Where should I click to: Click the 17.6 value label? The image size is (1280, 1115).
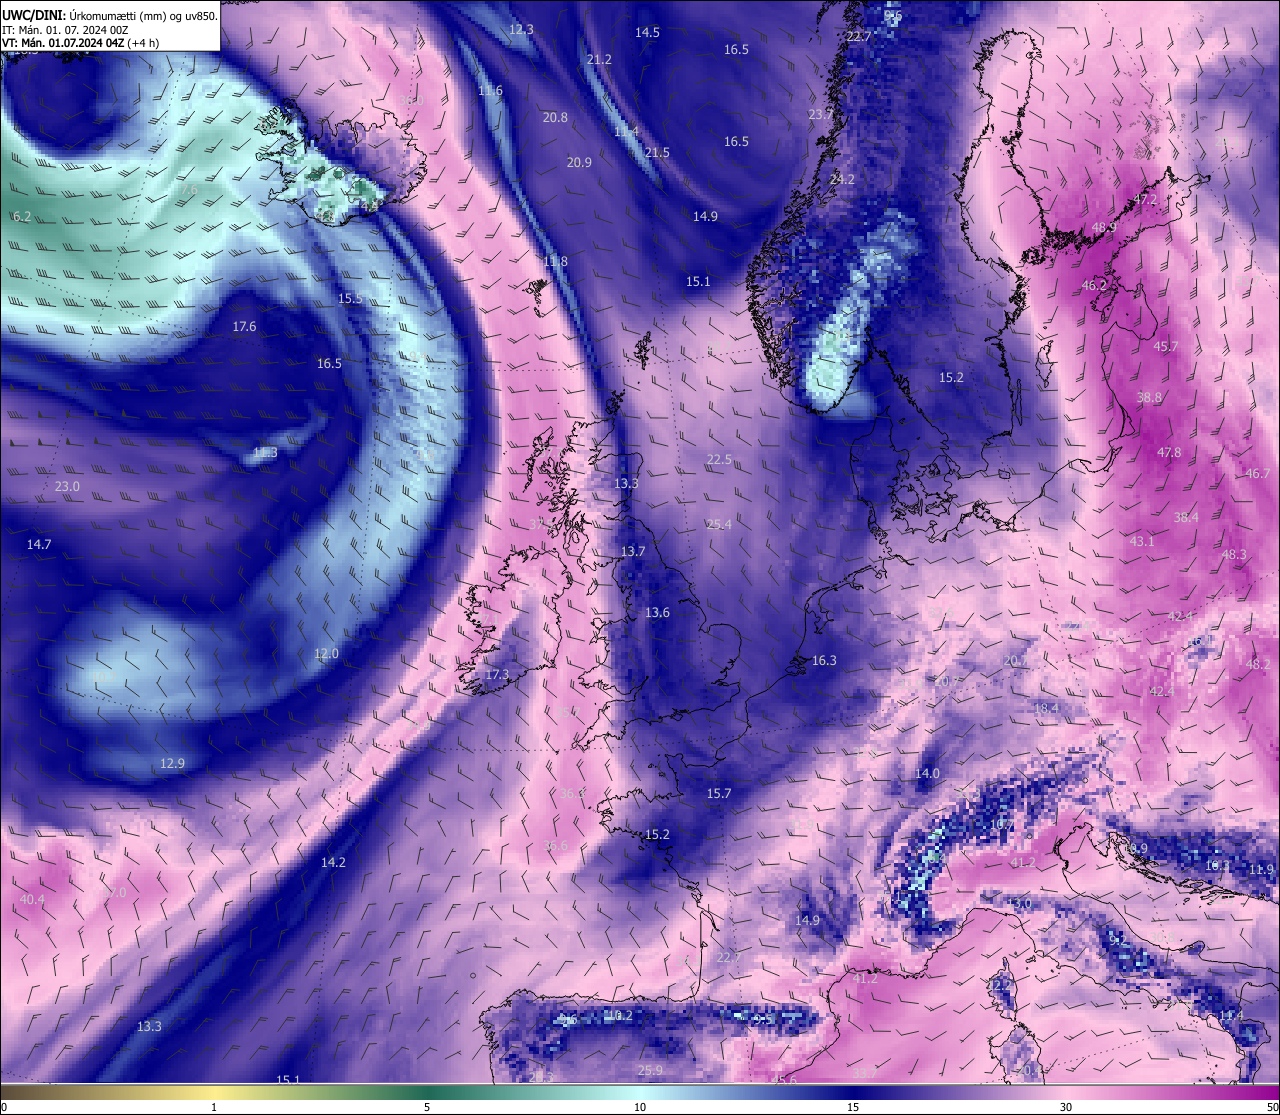pyautogui.click(x=244, y=327)
